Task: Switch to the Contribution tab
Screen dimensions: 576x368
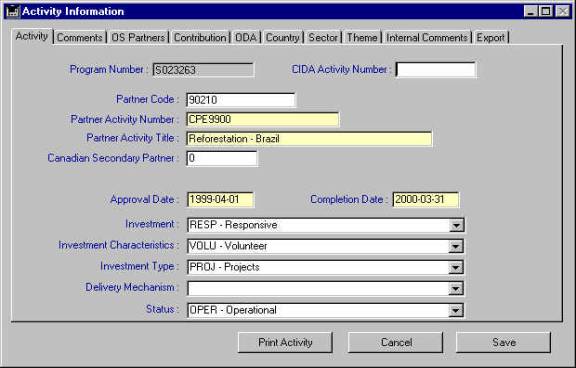Action: pos(200,37)
